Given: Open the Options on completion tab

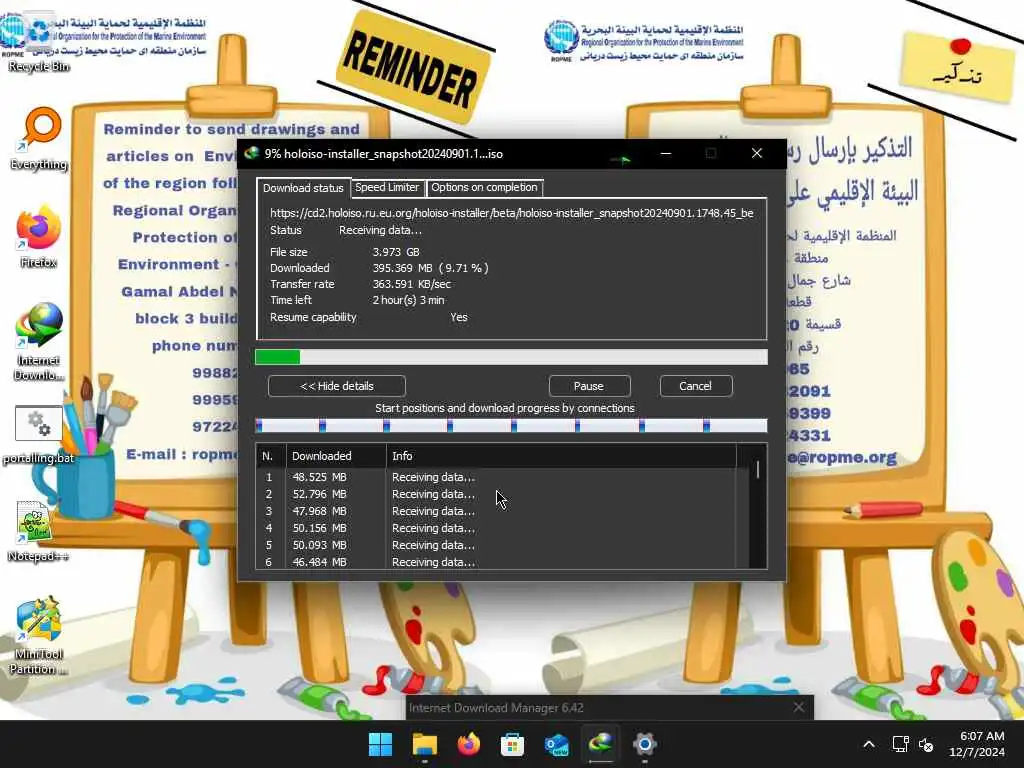Looking at the screenshot, I should (x=484, y=187).
